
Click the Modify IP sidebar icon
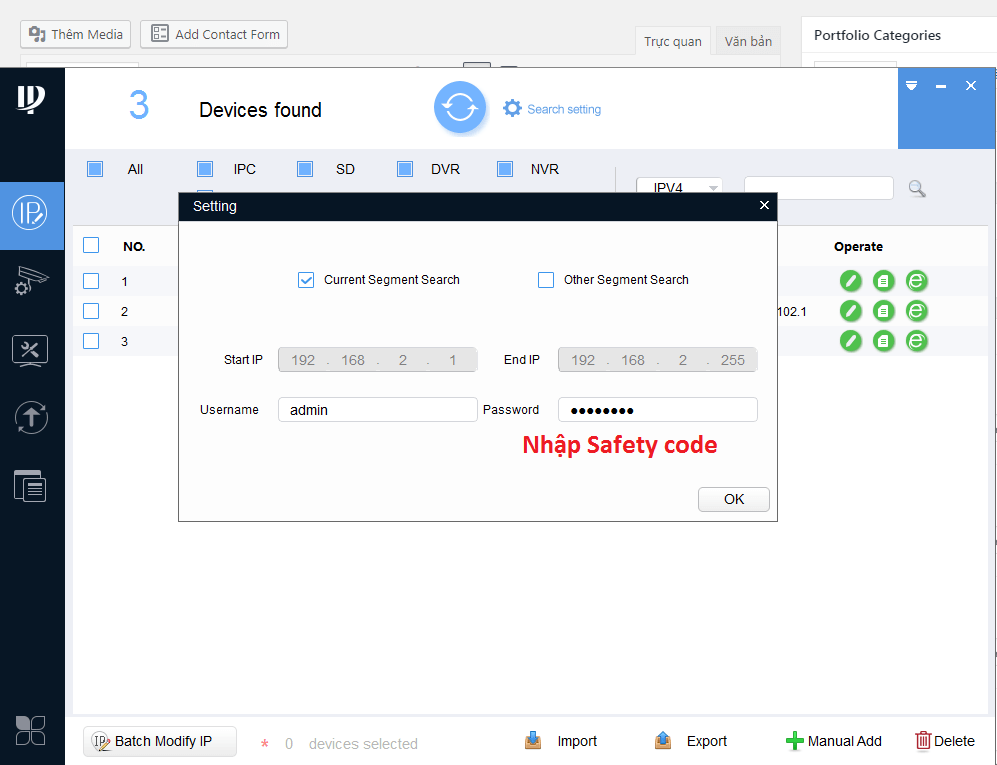pos(31,213)
